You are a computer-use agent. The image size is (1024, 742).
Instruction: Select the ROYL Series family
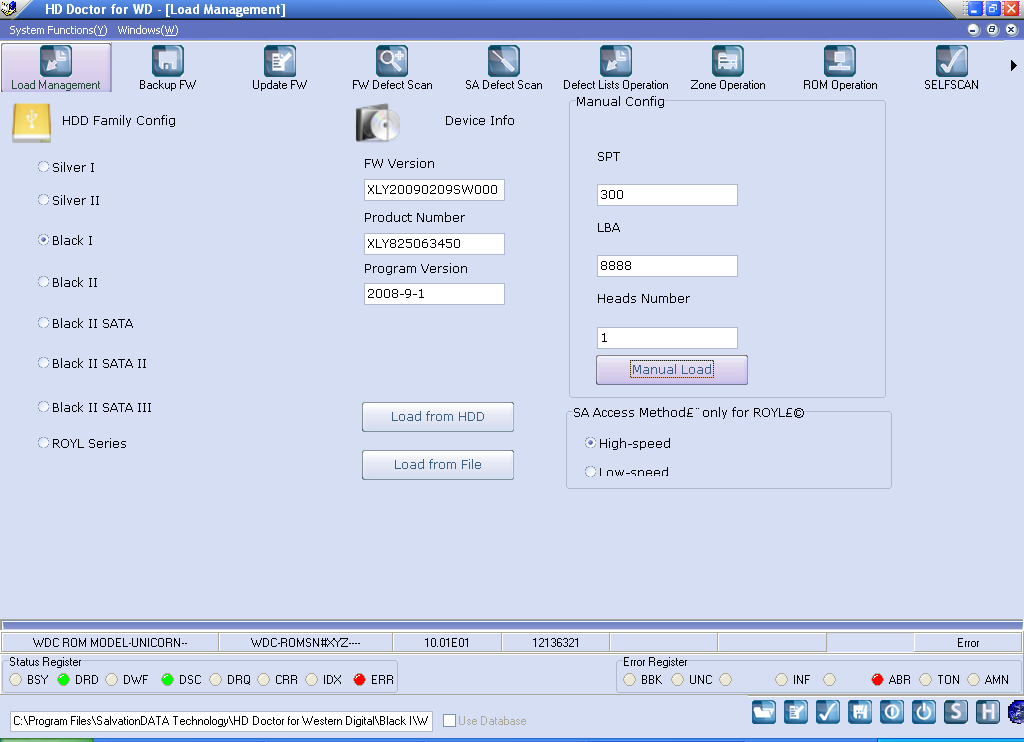click(x=43, y=442)
